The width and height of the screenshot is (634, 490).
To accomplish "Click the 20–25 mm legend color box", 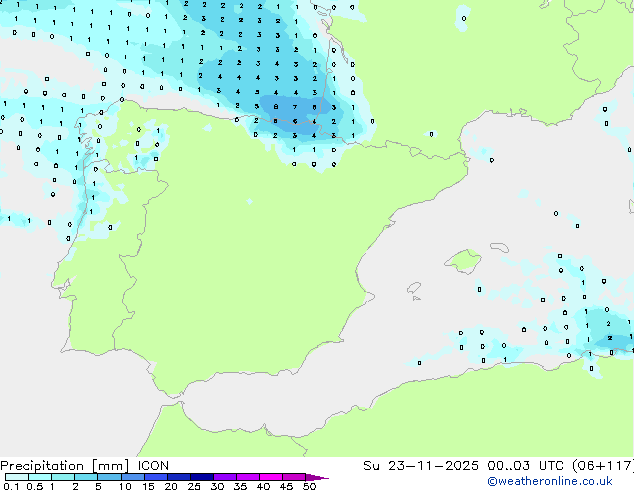I will pos(178,477).
